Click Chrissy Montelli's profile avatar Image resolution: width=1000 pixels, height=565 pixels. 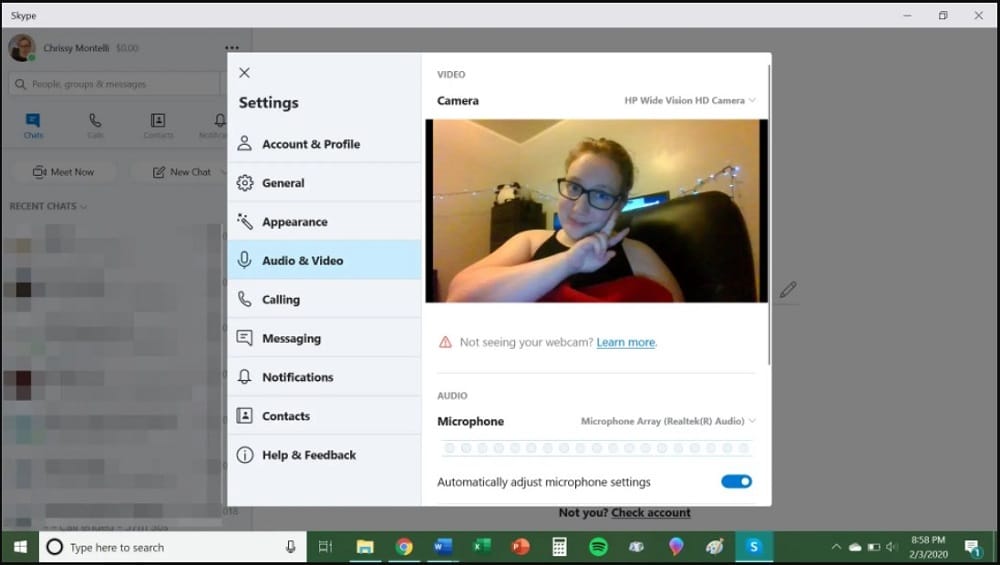coord(22,48)
